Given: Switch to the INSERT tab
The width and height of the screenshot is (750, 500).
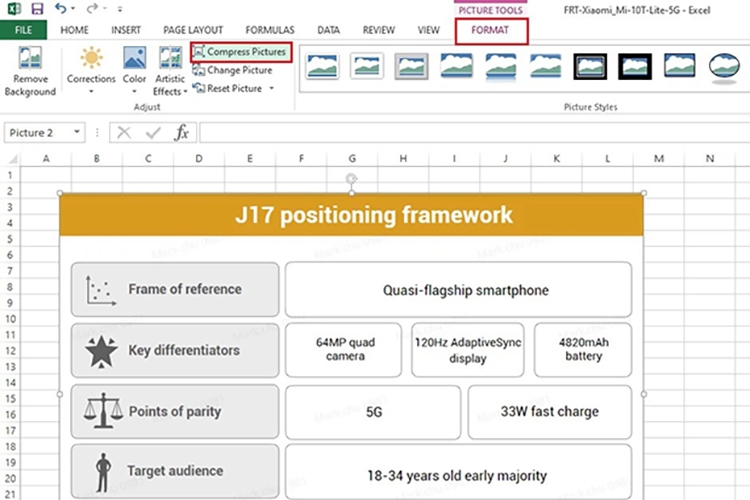Looking at the screenshot, I should pyautogui.click(x=126, y=30).
